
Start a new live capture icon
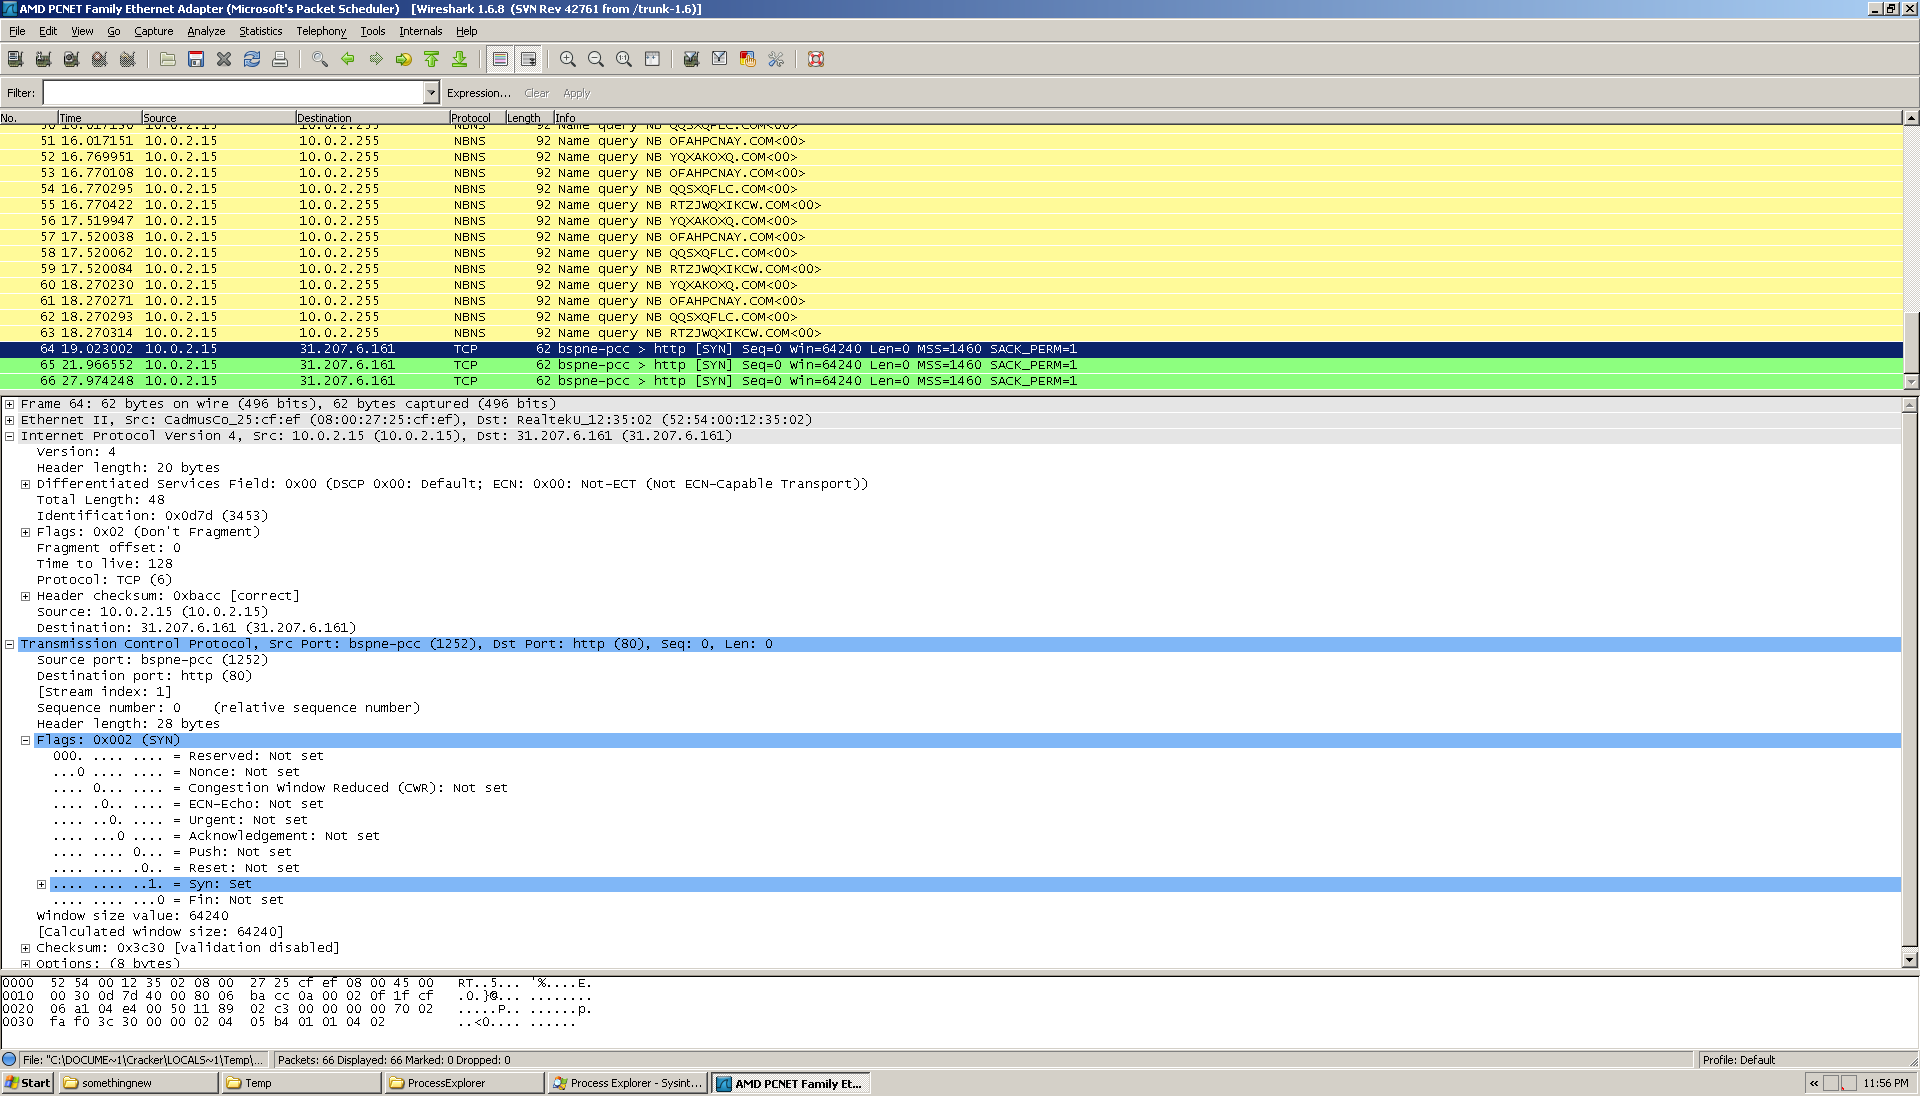coord(71,60)
